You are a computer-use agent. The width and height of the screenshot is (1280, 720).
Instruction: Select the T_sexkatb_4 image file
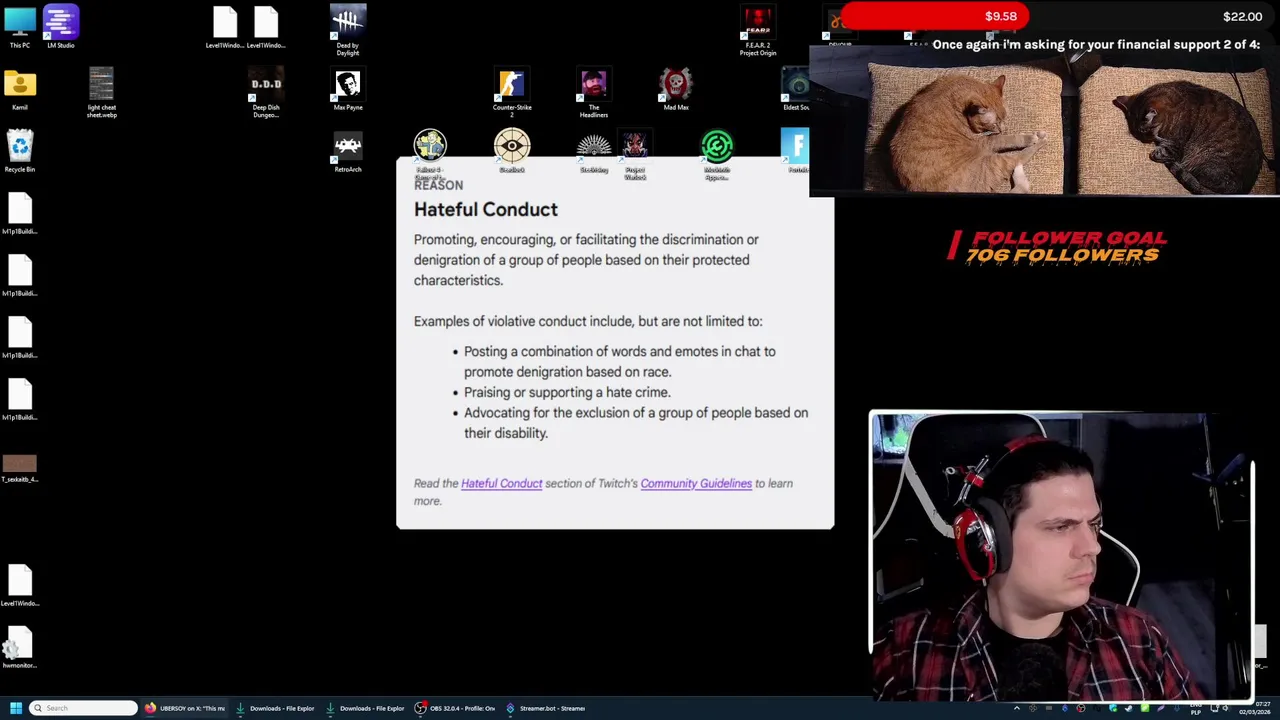pyautogui.click(x=20, y=468)
